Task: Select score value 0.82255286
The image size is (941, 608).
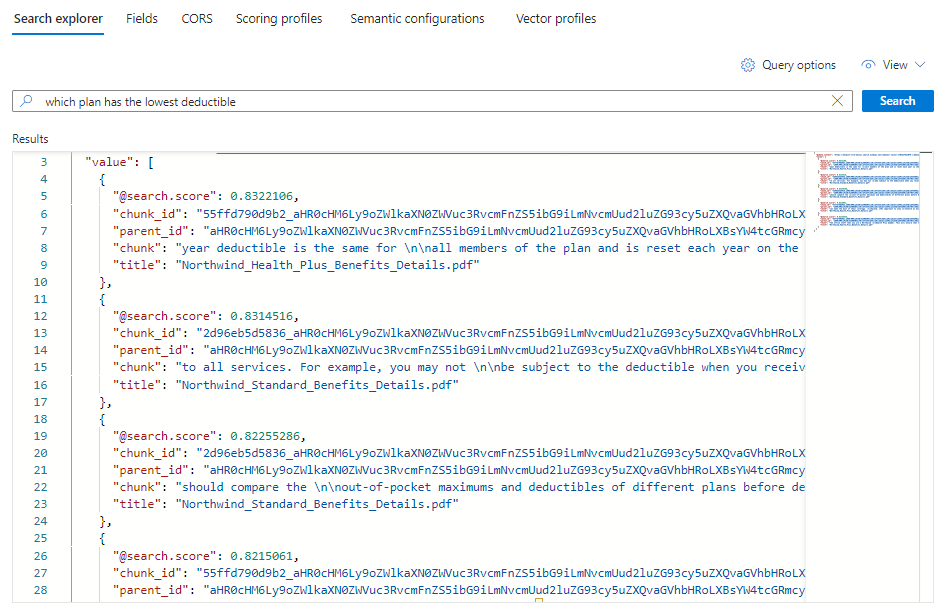Action: (265, 436)
